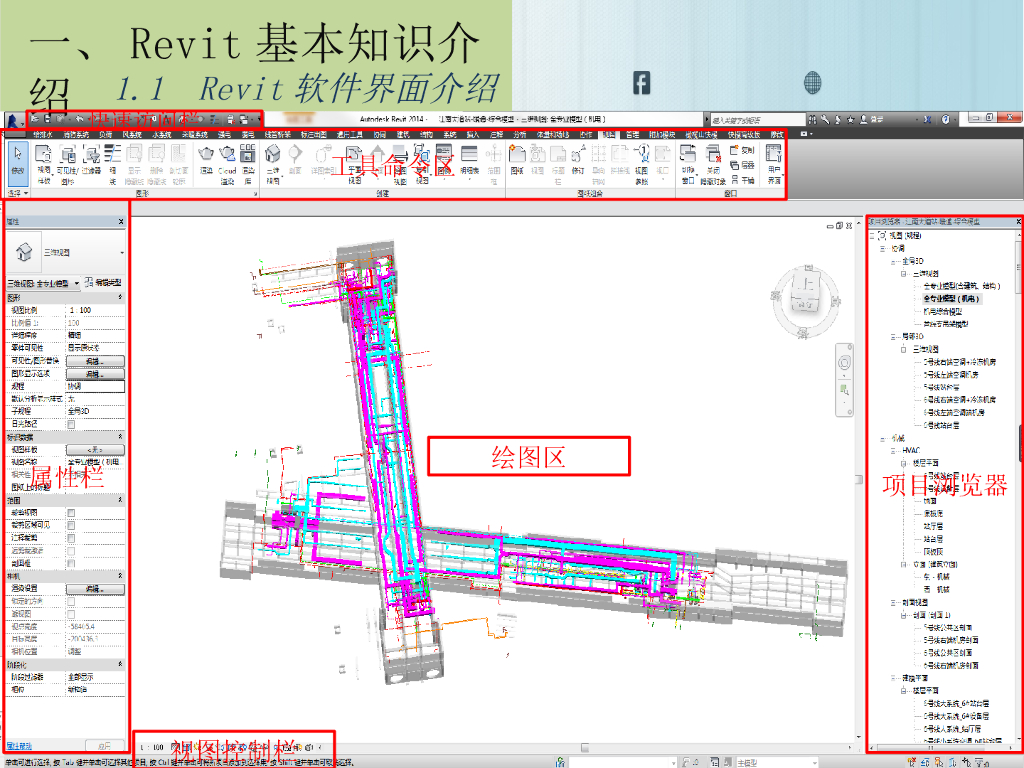The height and width of the screenshot is (768, 1024).
Task: Click the Switch Windows tool
Action: (688, 165)
